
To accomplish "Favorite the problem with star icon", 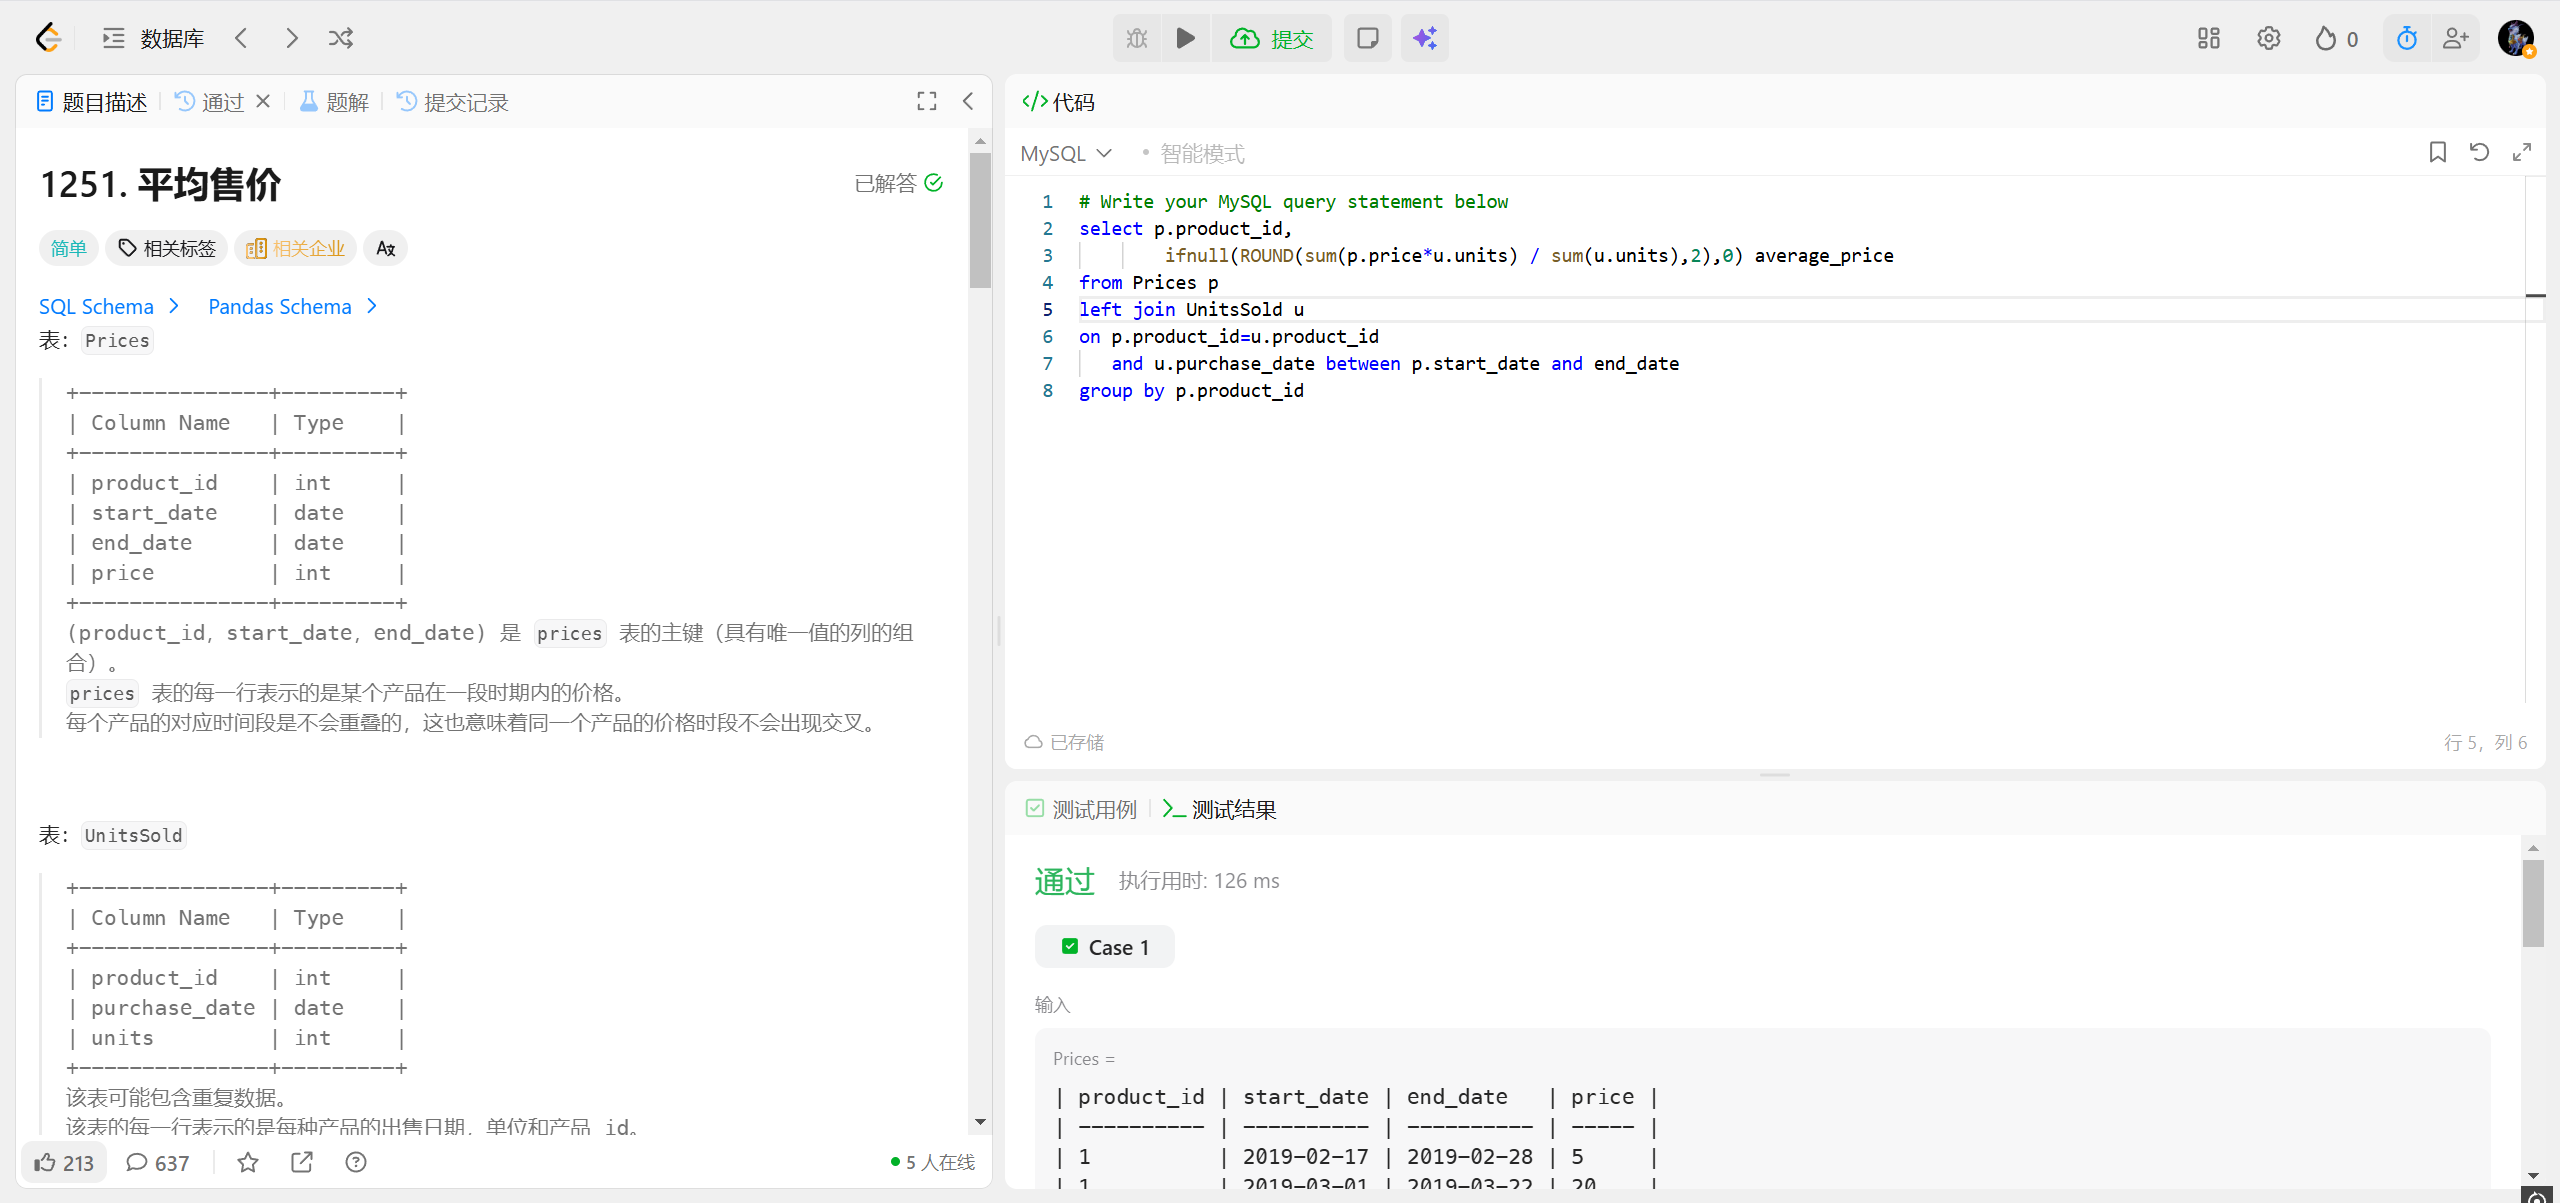I will point(248,1162).
